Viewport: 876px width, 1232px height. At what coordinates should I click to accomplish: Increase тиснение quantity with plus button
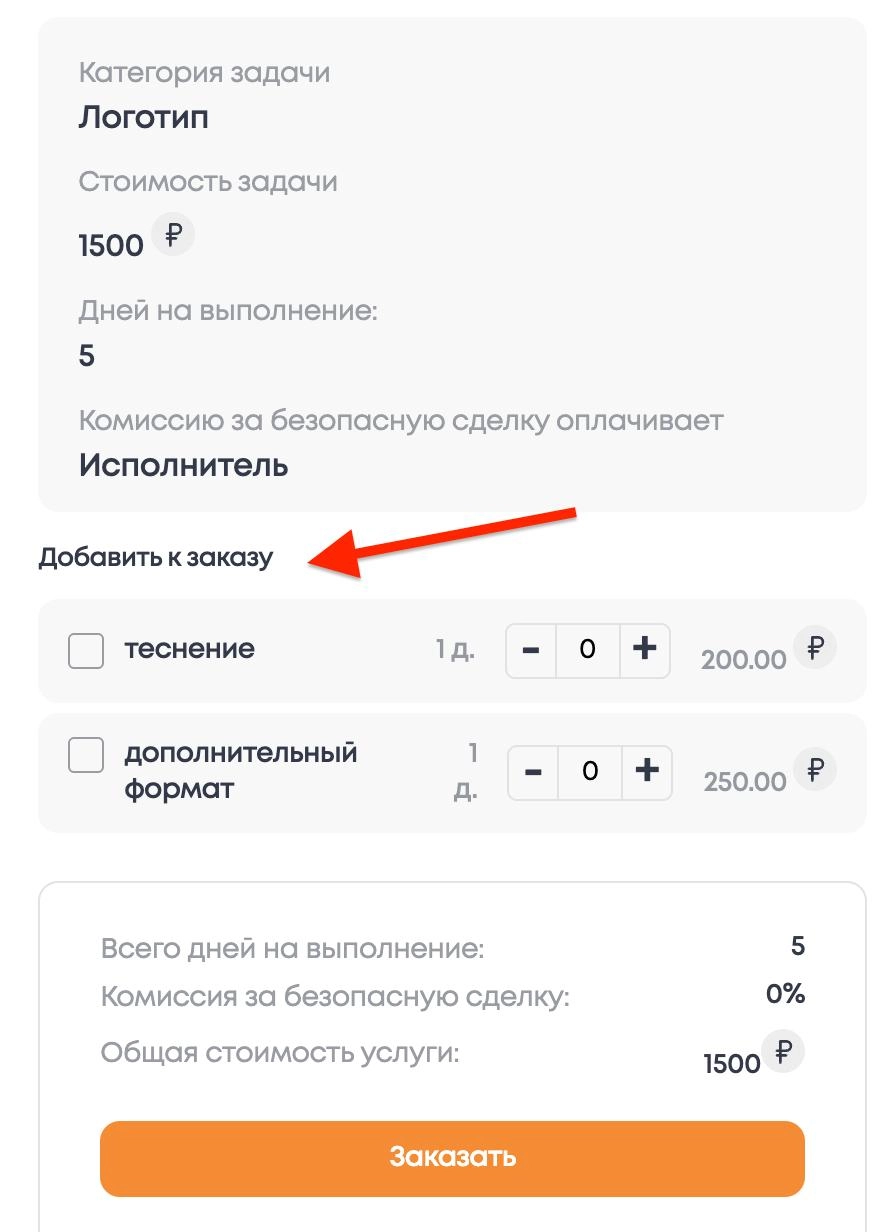[645, 650]
